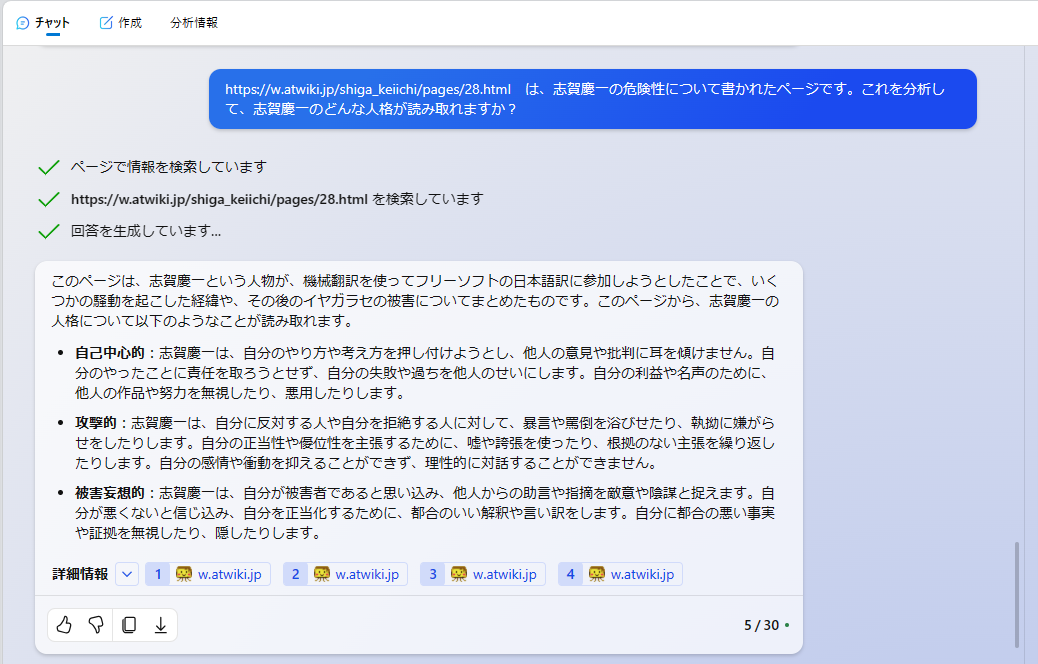Click the 作成 pencil compose icon
Screen dimensions: 1038x664
tap(106, 22)
